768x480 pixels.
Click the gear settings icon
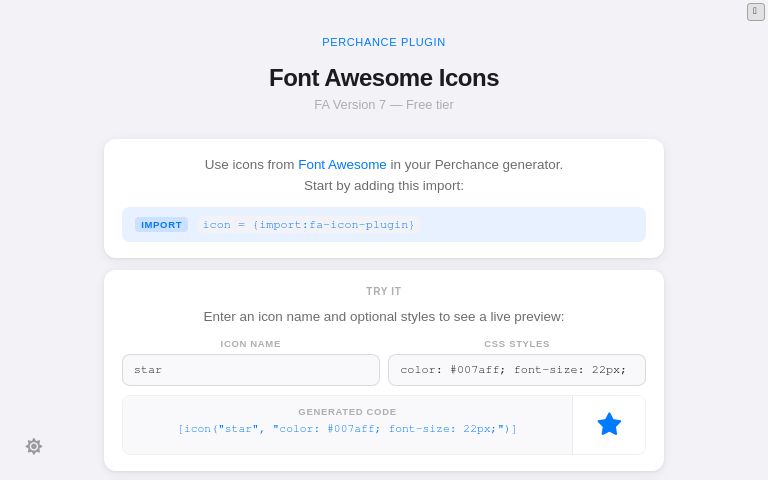pos(34,446)
